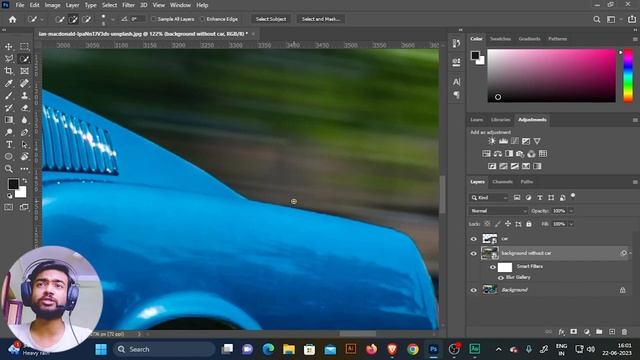Select the Crop tool
Screen dimensions: 640x360
pos(9,71)
